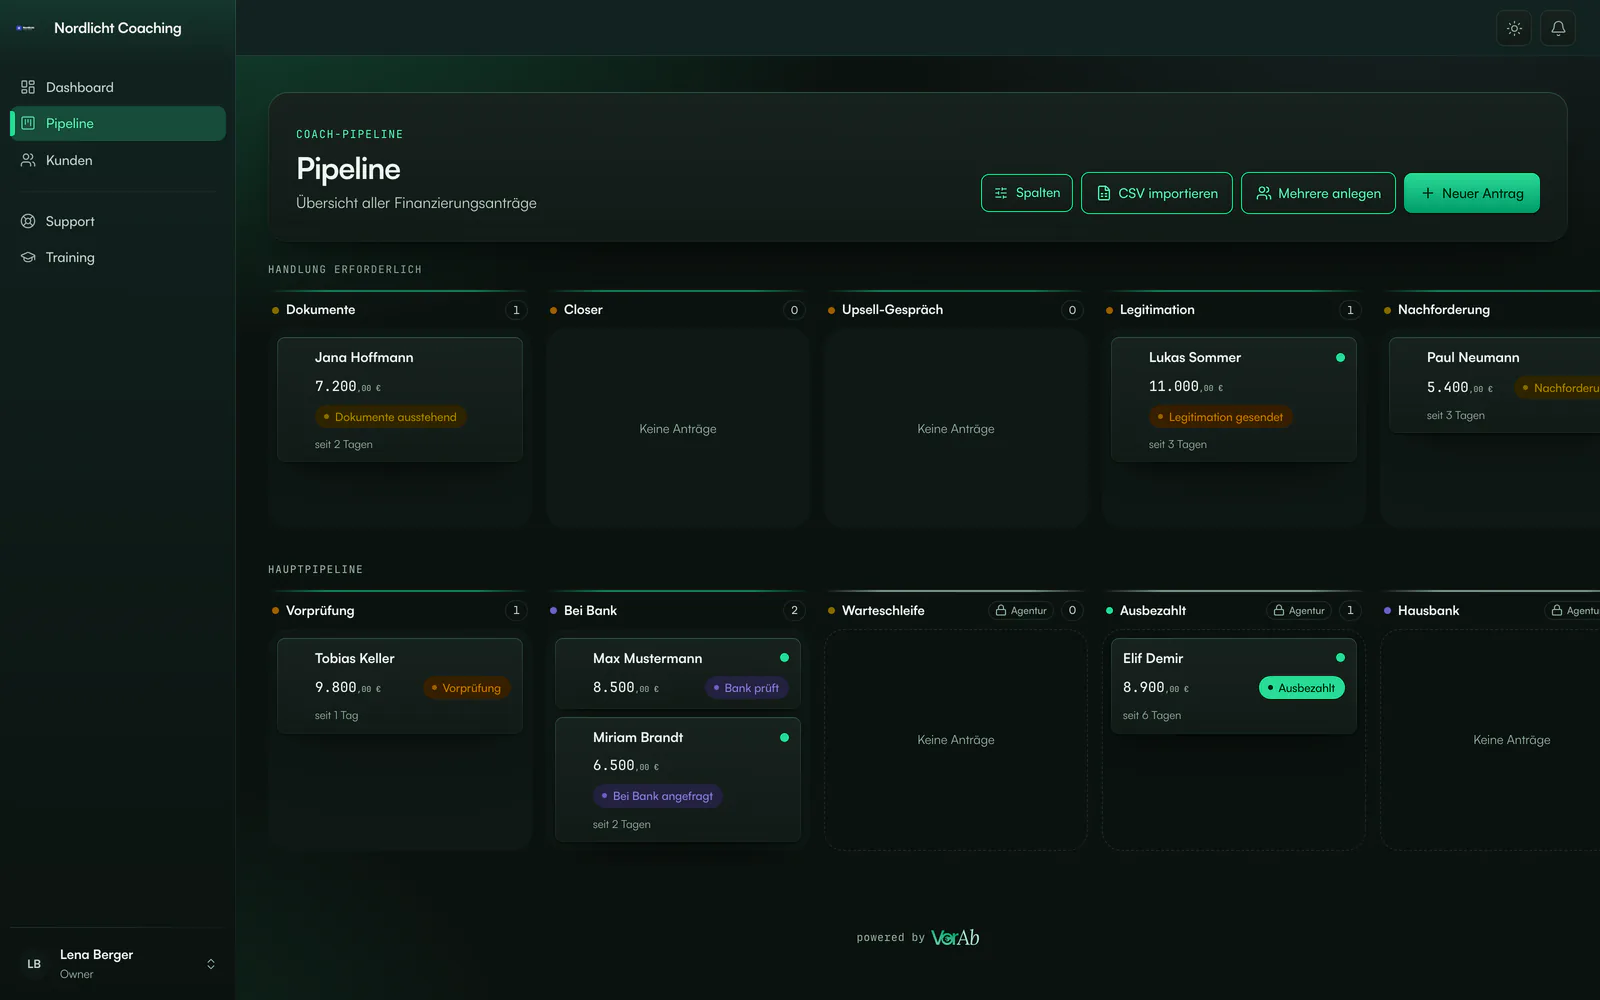Click the Nordlicht Coaching logo icon

pos(26,28)
